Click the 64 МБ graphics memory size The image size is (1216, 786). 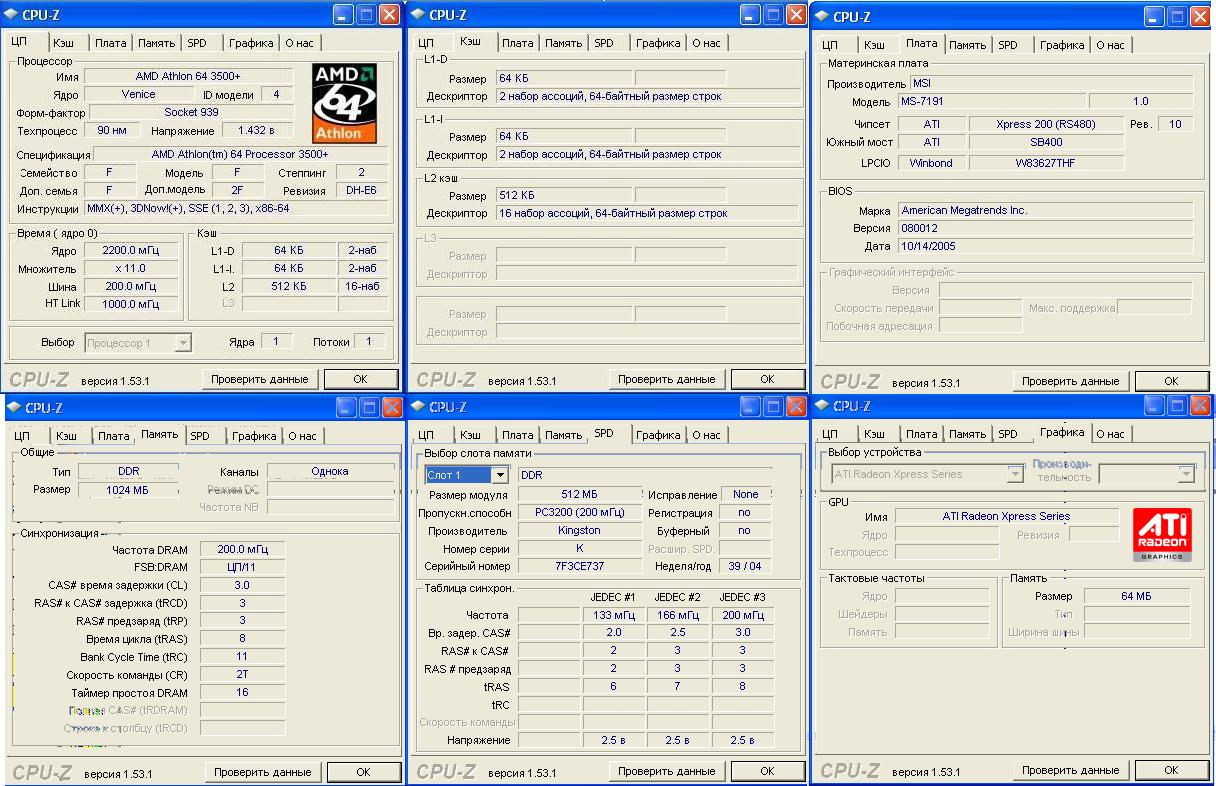point(1137,596)
